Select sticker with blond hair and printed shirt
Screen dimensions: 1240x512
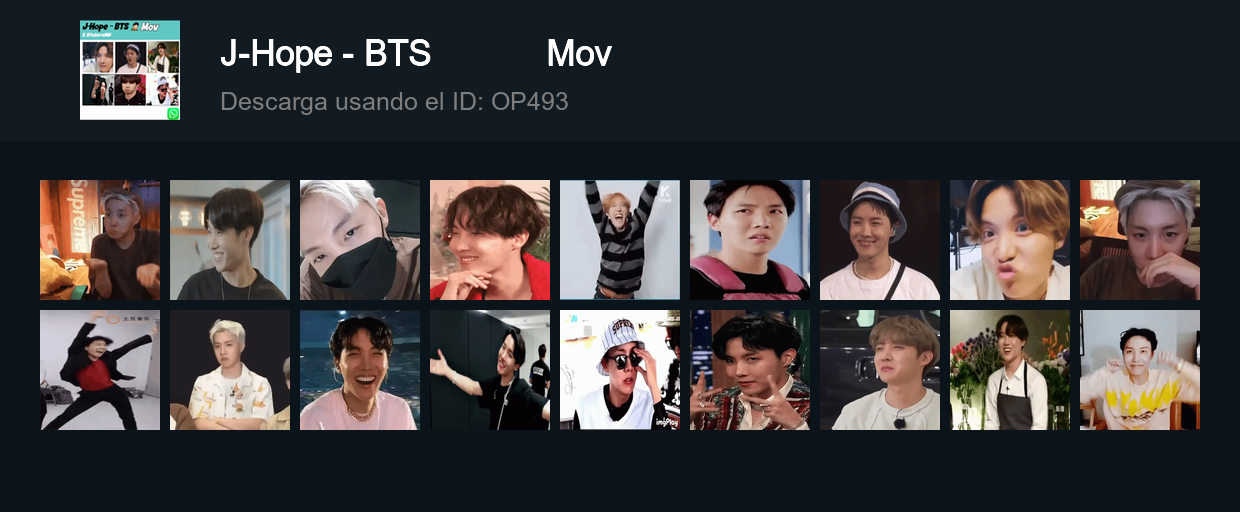pyautogui.click(x=230, y=370)
